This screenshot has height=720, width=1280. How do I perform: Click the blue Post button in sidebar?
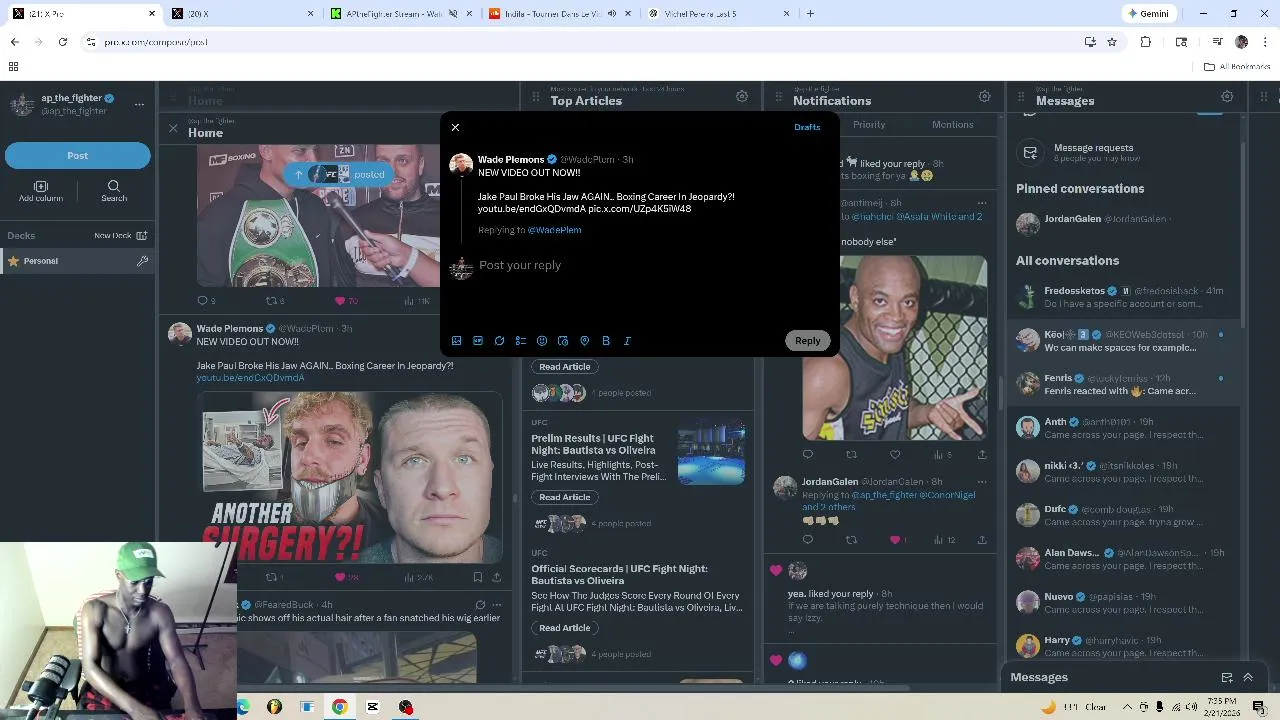pos(78,155)
